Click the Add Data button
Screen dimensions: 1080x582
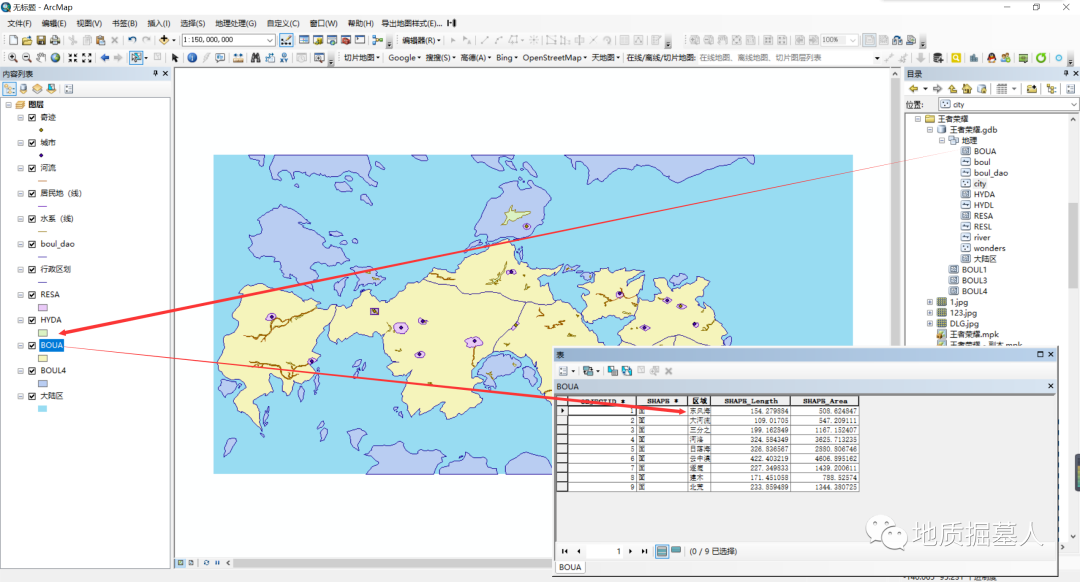164,40
